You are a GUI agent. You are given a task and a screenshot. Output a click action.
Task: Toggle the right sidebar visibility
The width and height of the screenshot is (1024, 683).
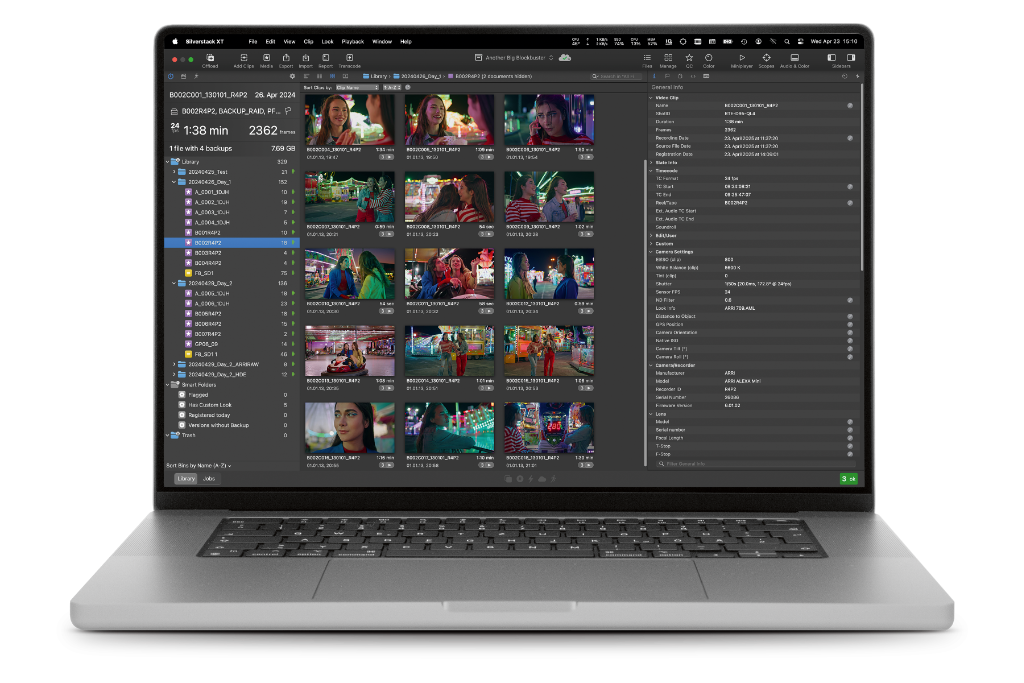(851, 58)
